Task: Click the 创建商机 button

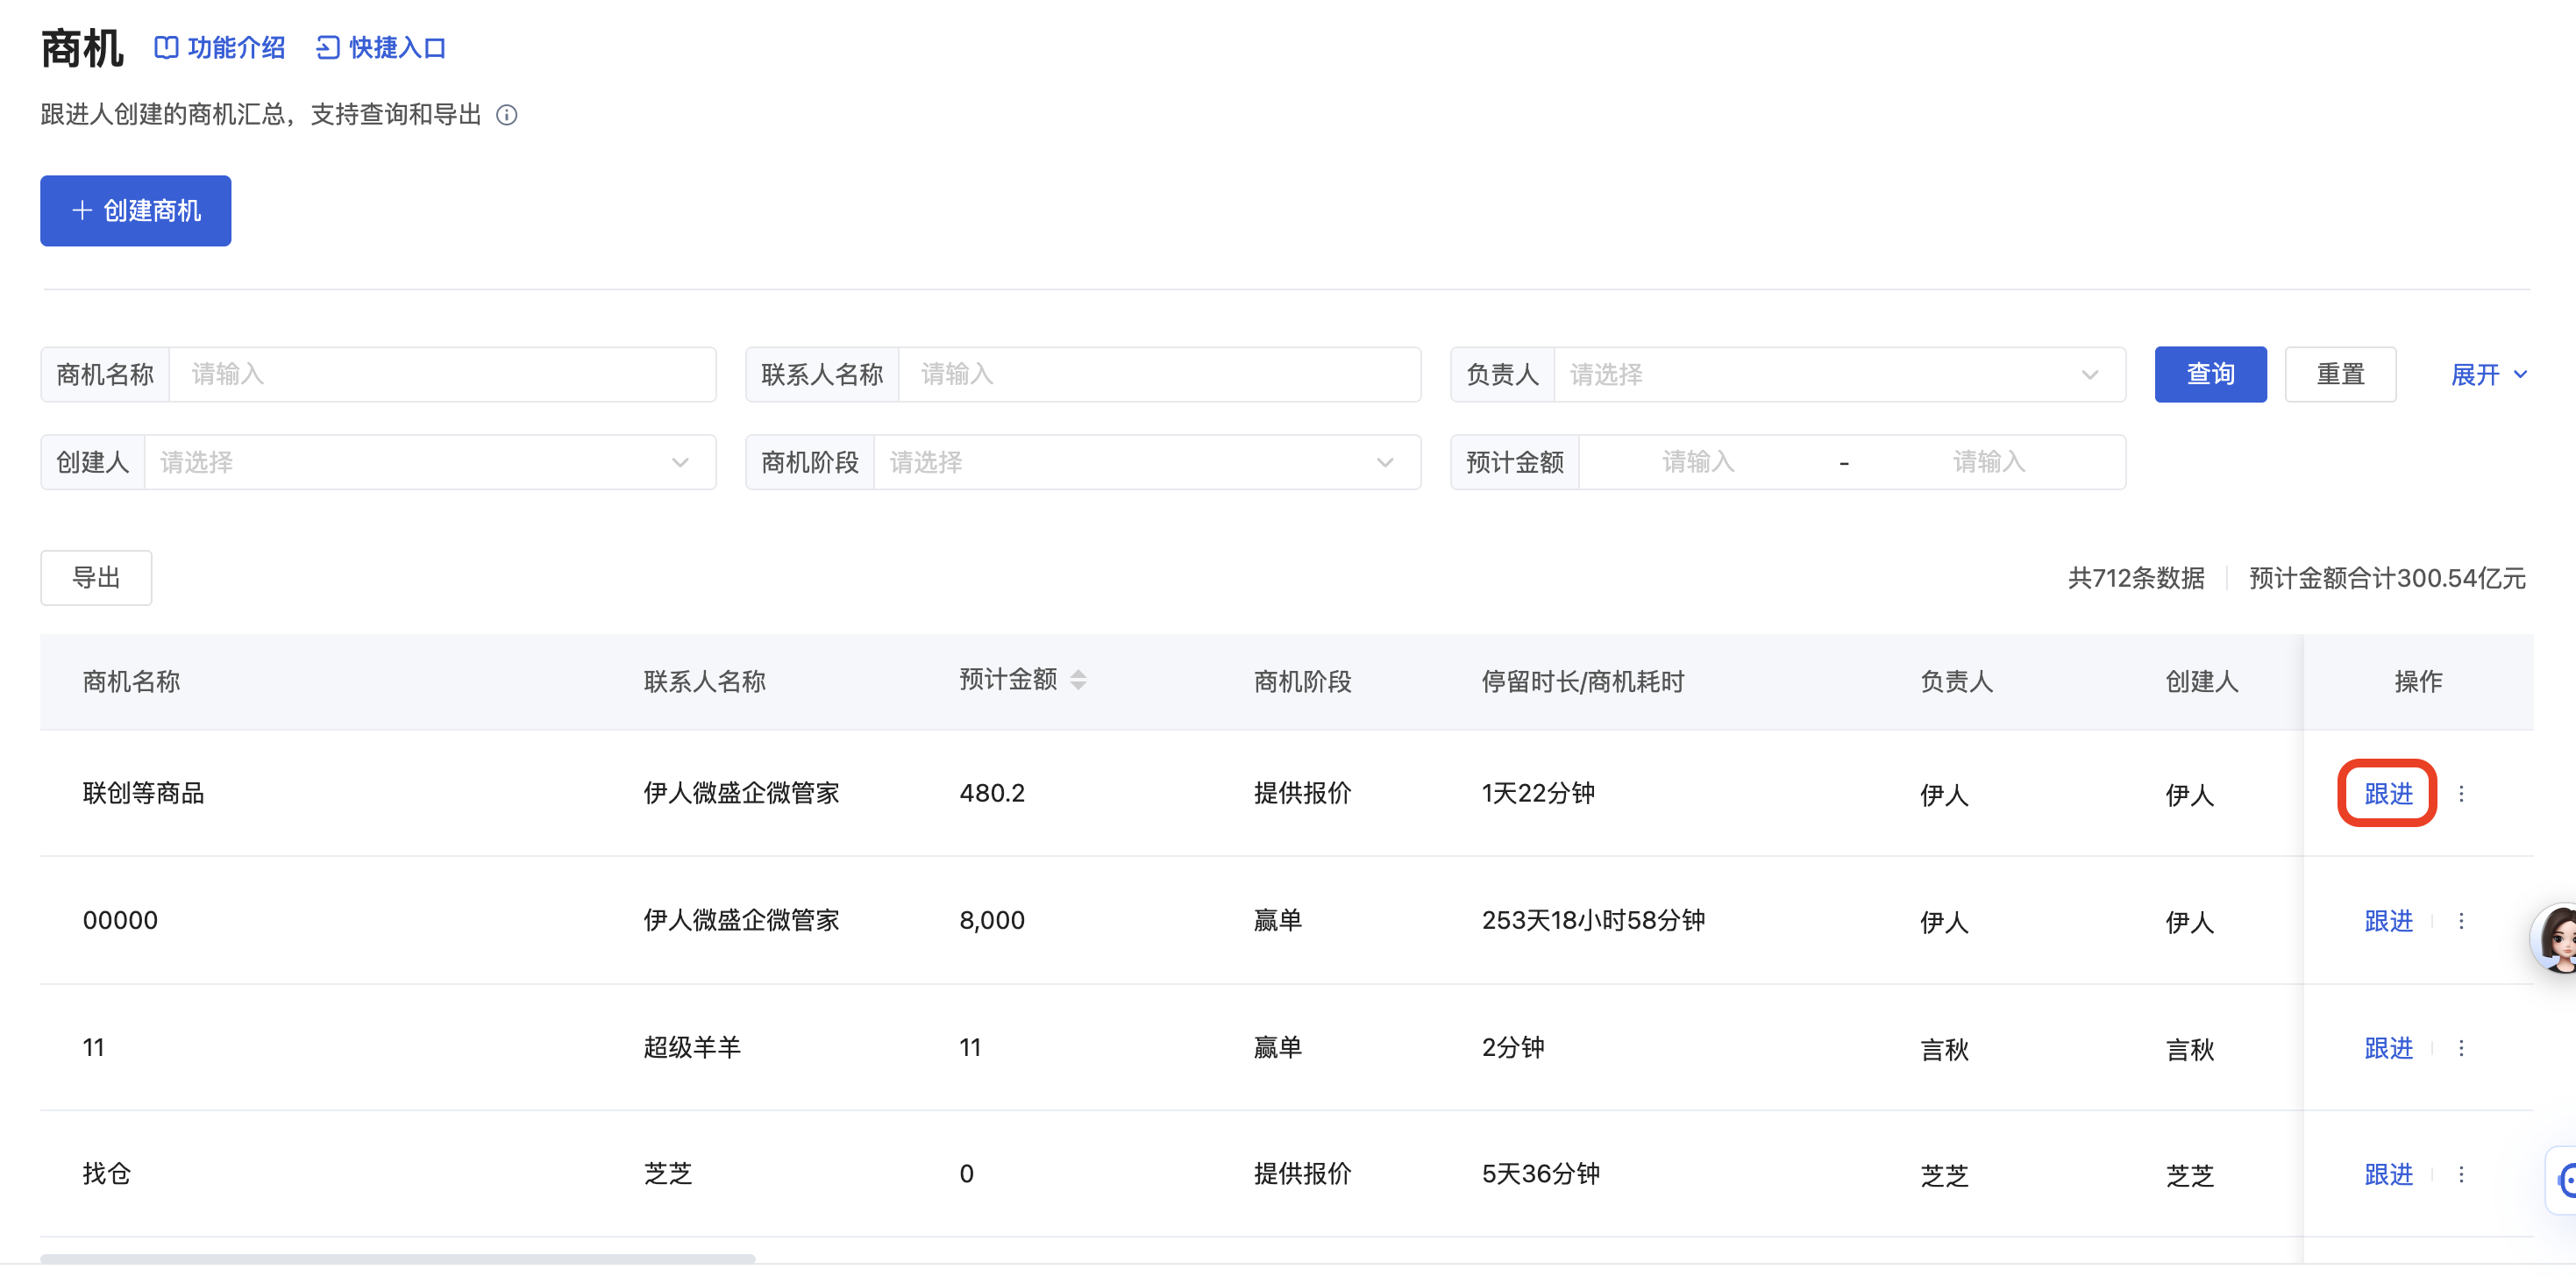Action: tap(136, 211)
